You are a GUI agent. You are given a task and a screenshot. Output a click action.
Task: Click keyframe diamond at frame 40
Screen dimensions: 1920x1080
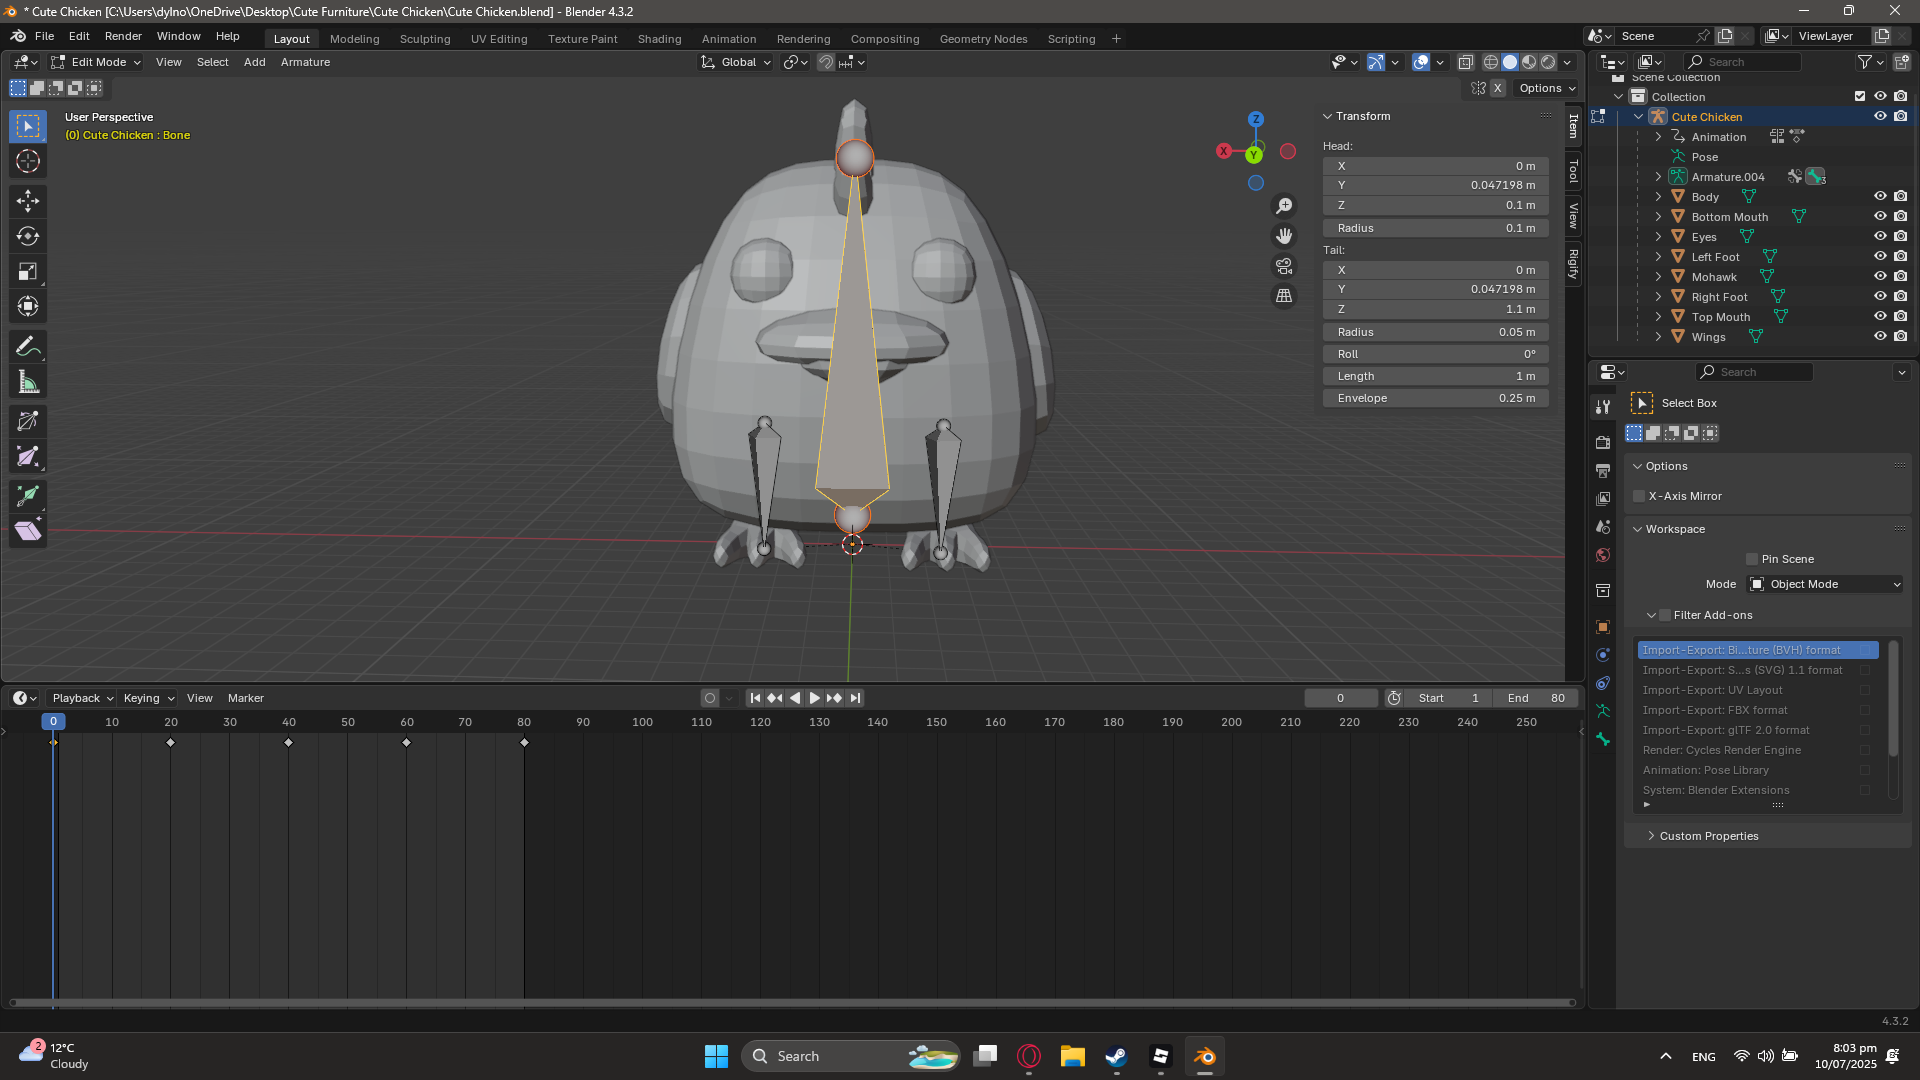(289, 742)
